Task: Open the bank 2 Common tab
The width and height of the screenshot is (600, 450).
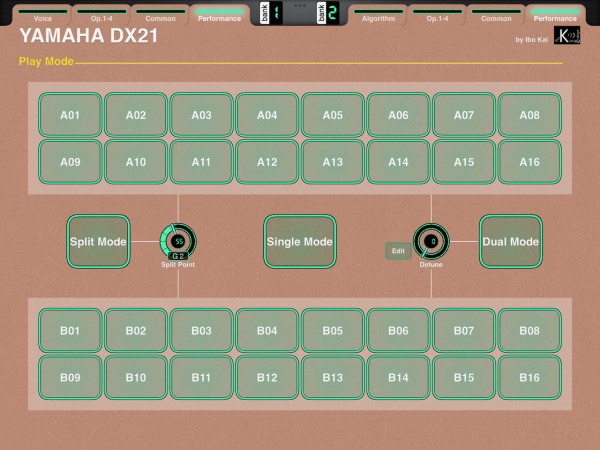Action: click(496, 15)
